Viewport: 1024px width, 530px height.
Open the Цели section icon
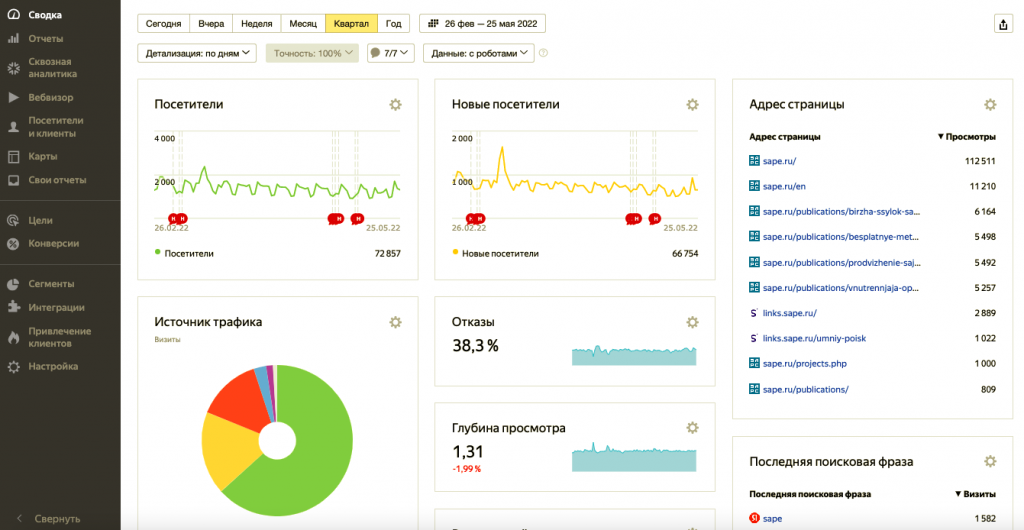click(13, 221)
